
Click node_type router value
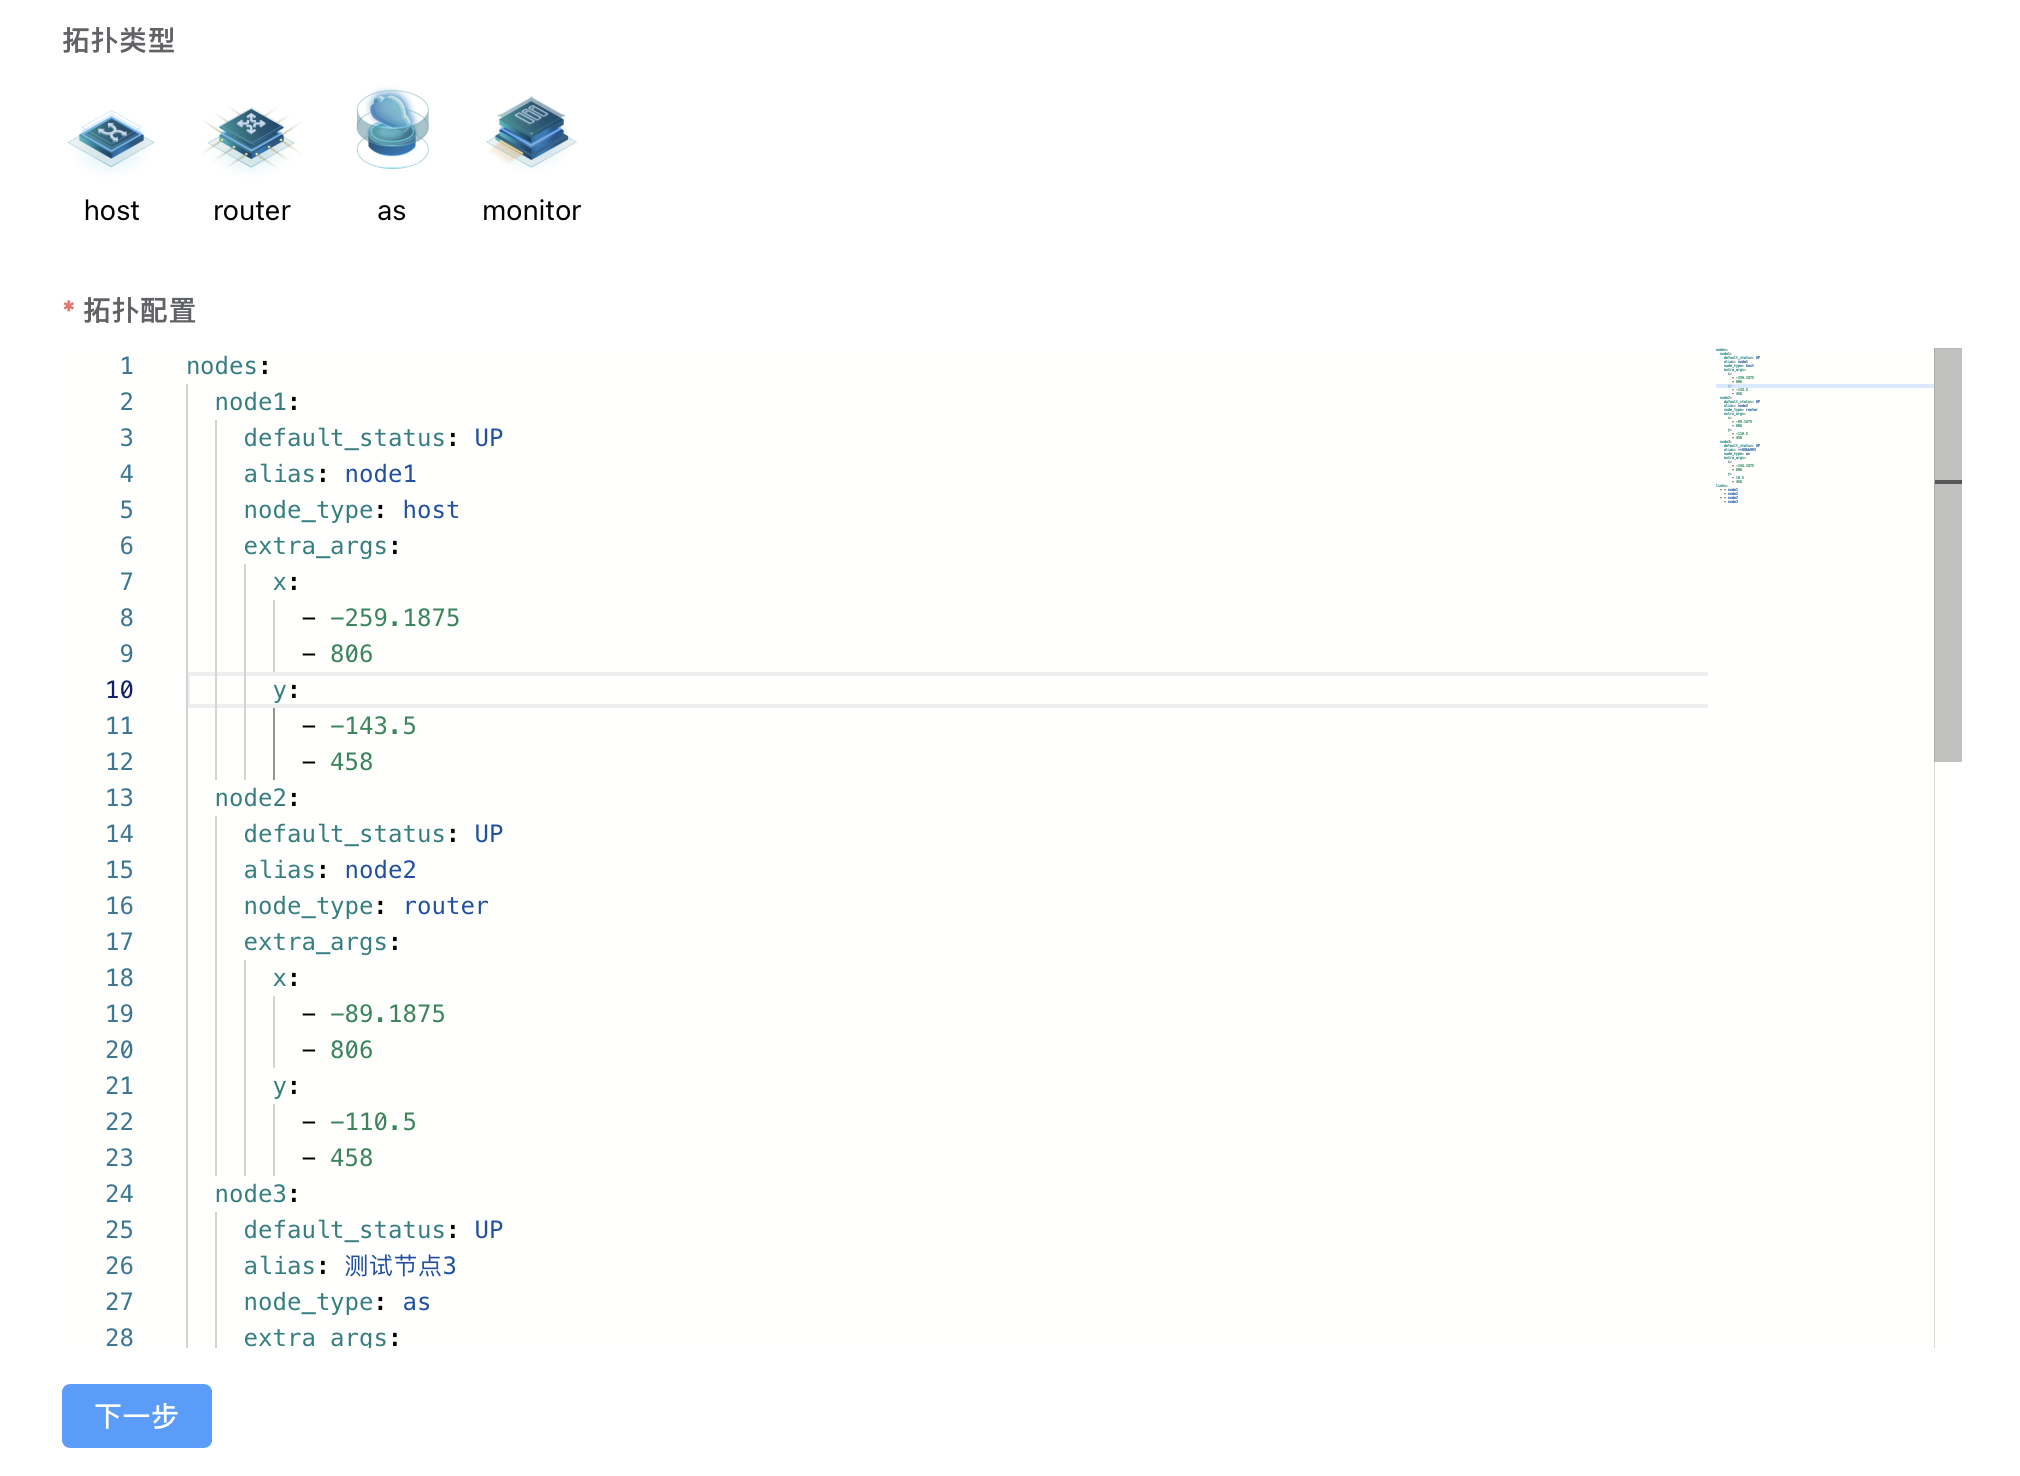point(445,906)
